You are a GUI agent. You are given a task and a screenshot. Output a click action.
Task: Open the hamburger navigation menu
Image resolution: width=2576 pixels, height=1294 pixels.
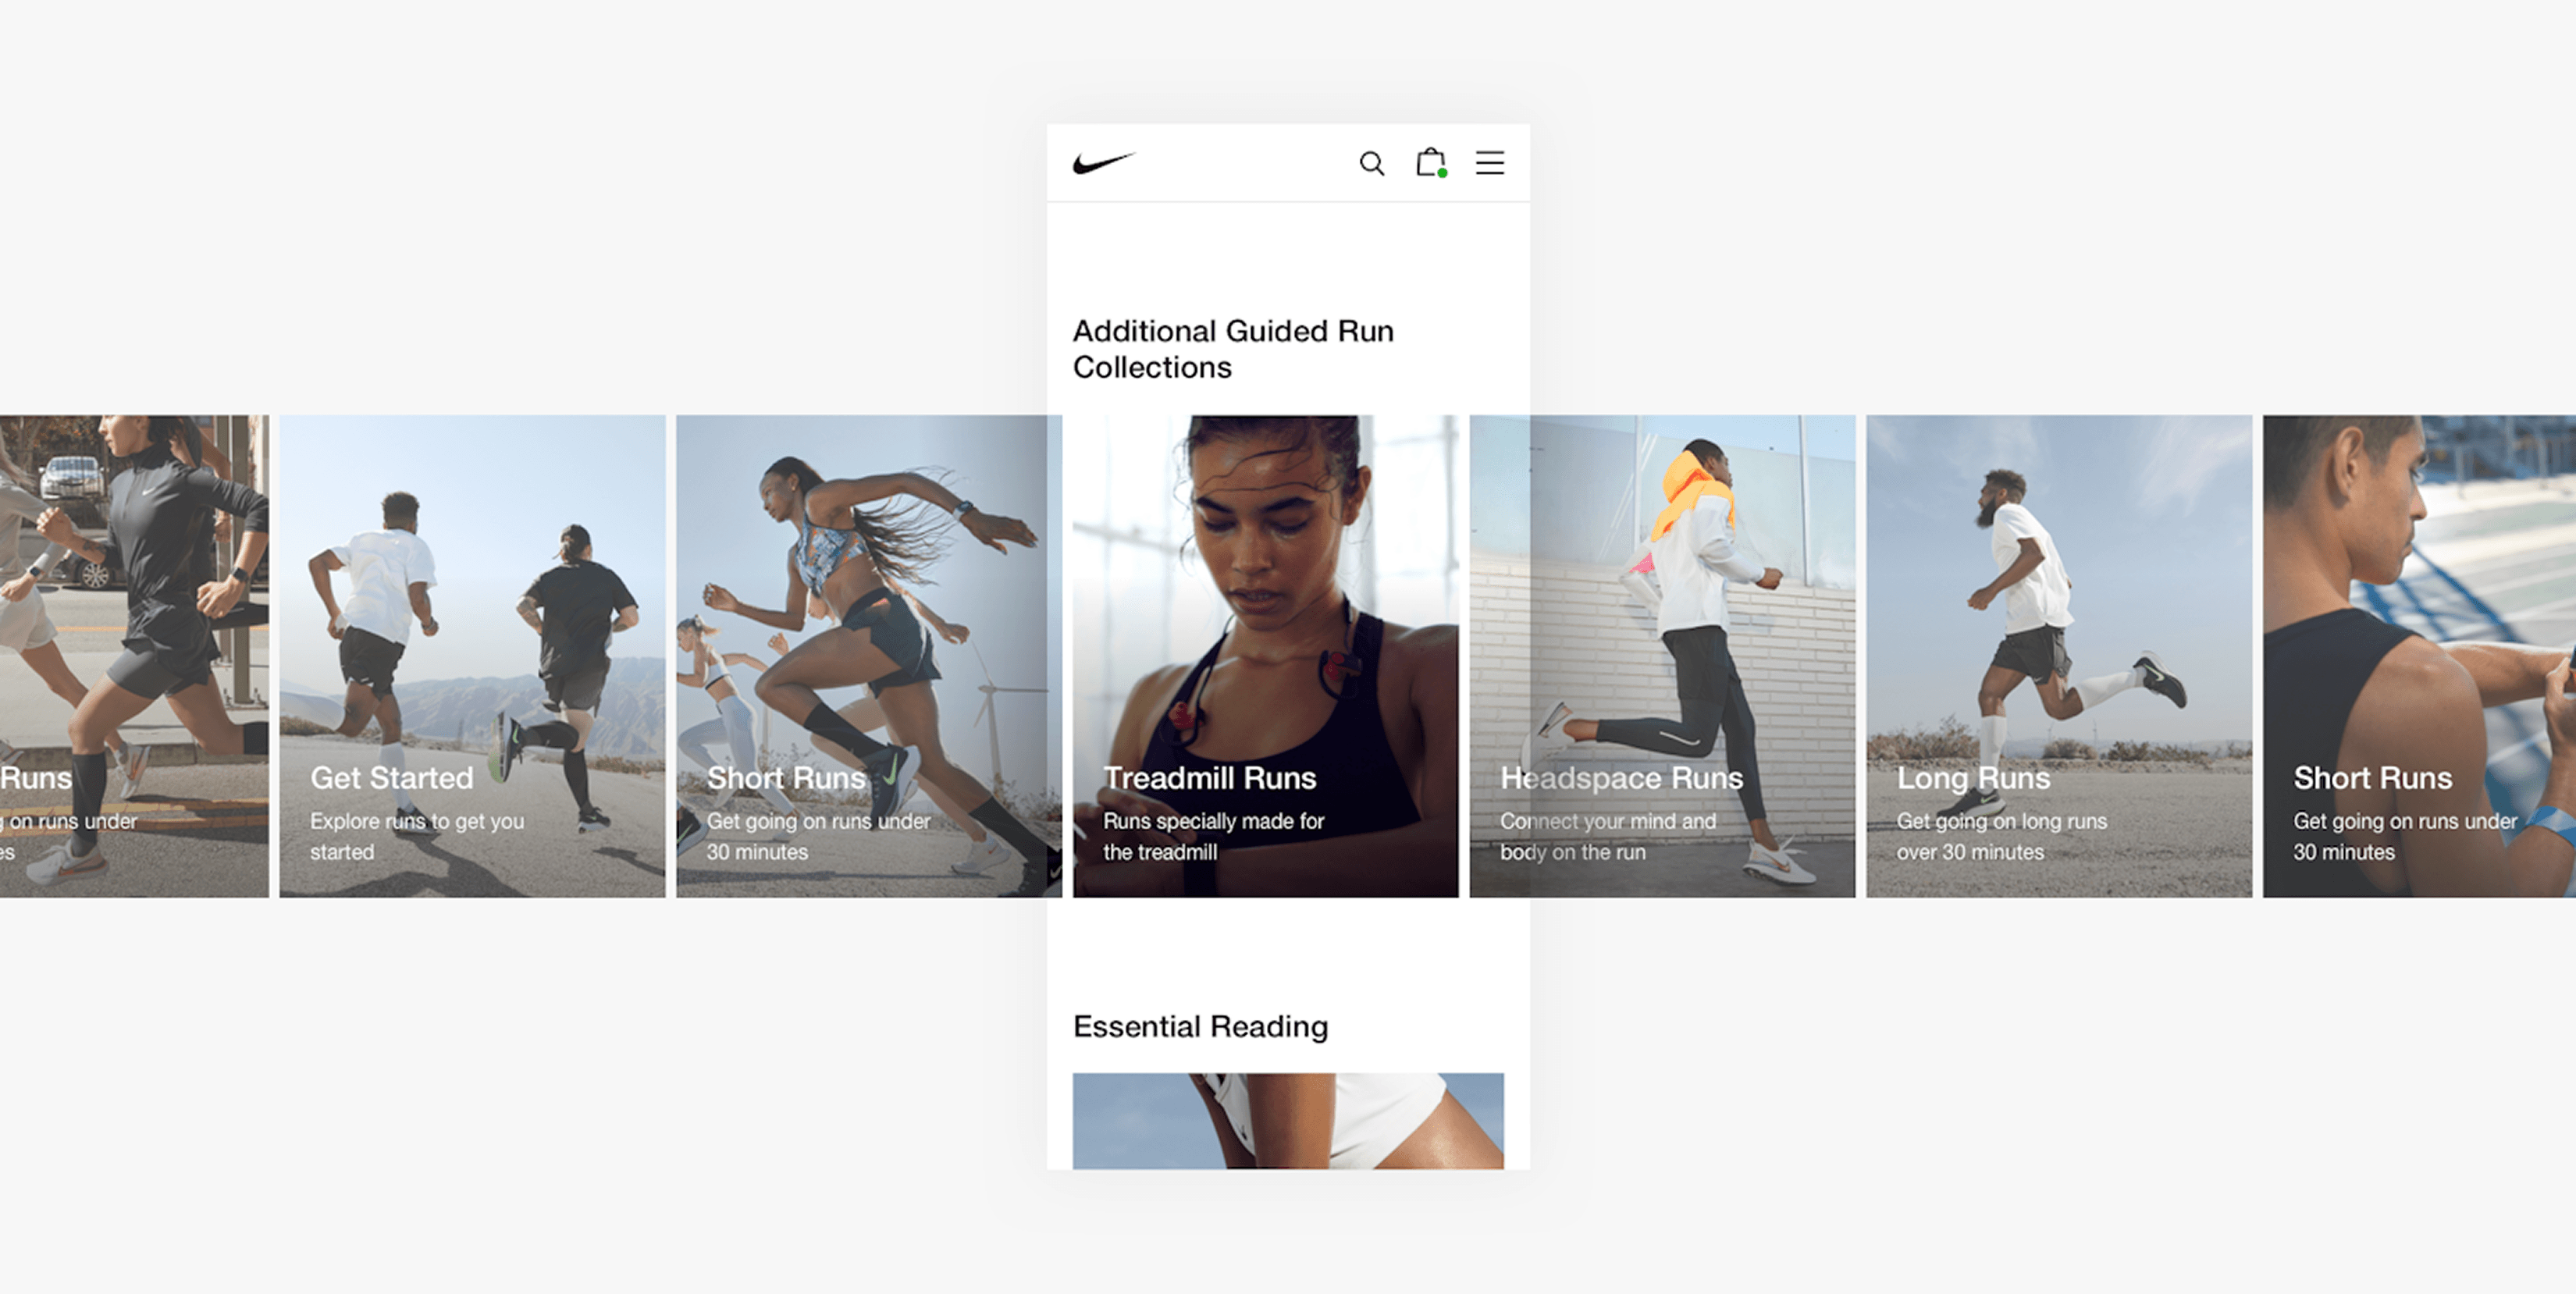1490,163
